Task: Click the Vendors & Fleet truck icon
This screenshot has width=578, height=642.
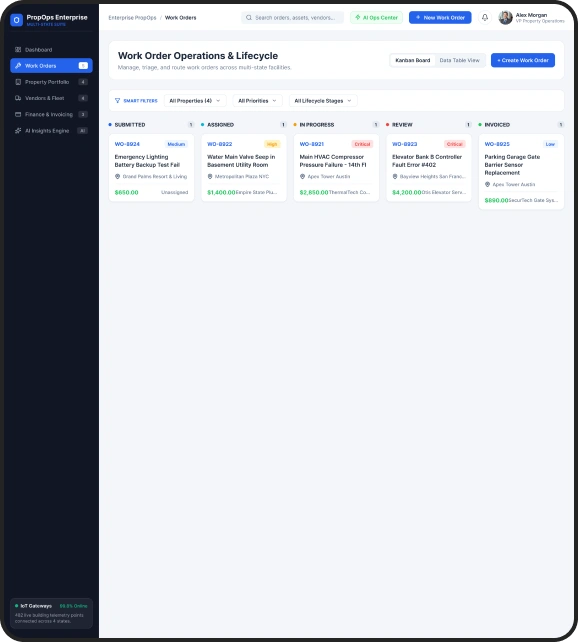Action: [x=18, y=98]
